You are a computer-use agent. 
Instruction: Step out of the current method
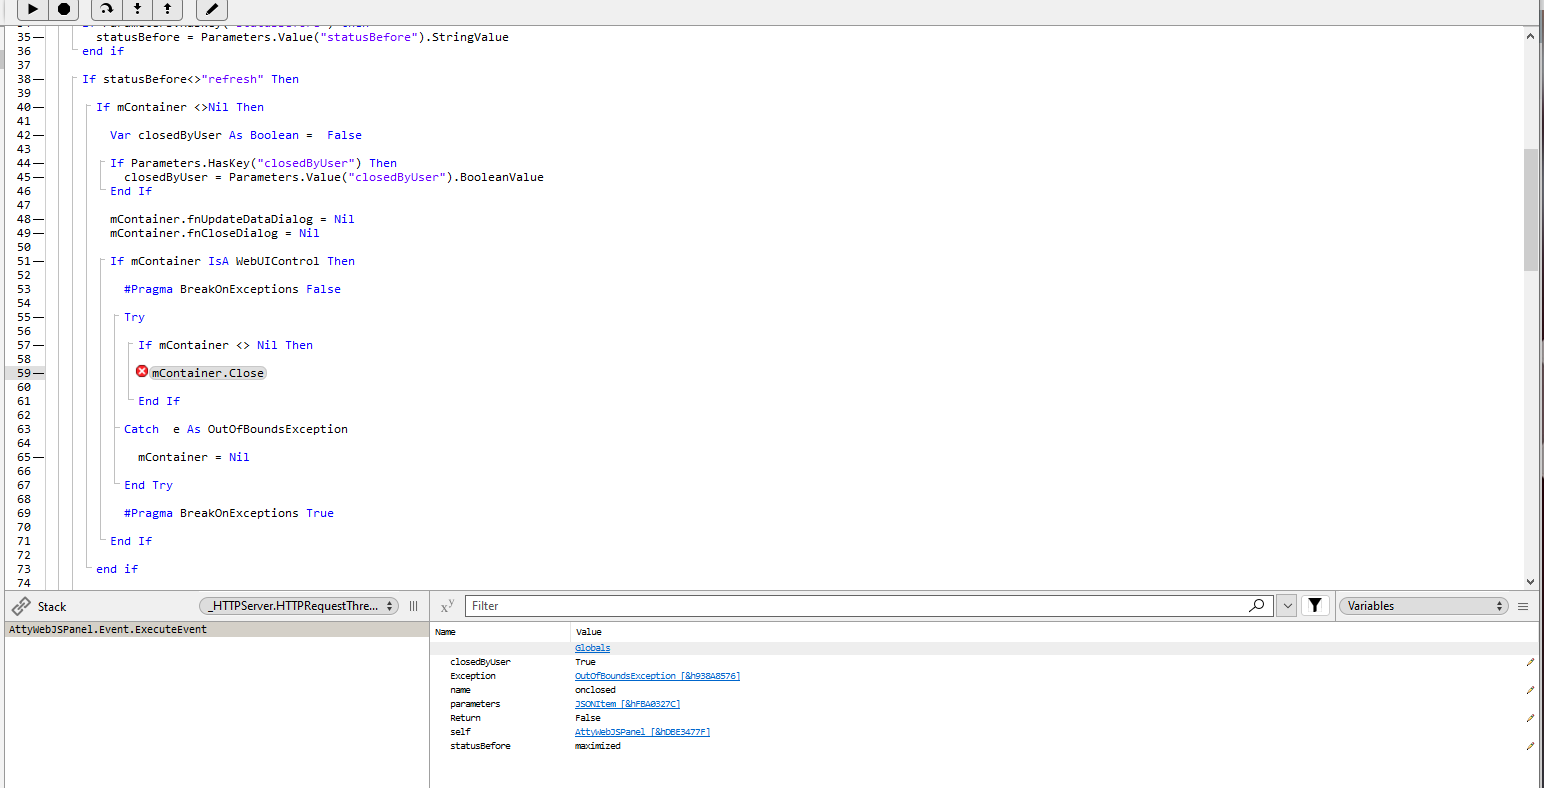(167, 9)
